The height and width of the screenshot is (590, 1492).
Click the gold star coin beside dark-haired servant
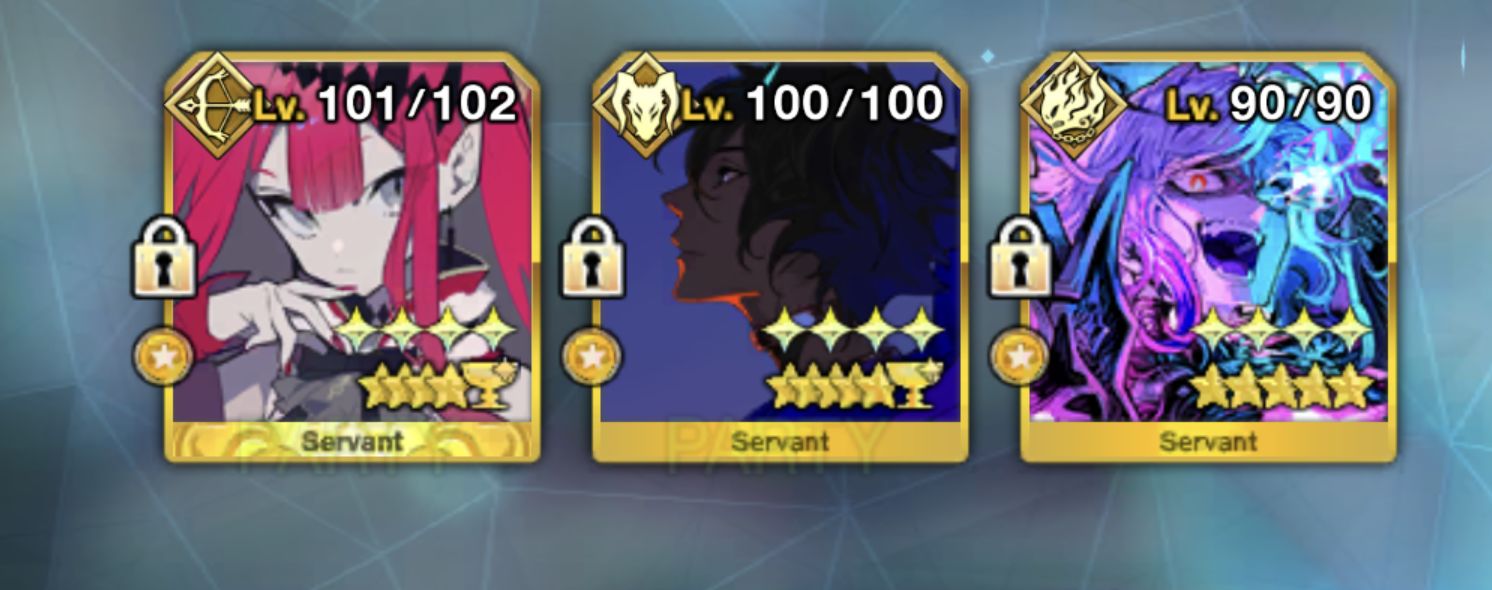click(591, 358)
